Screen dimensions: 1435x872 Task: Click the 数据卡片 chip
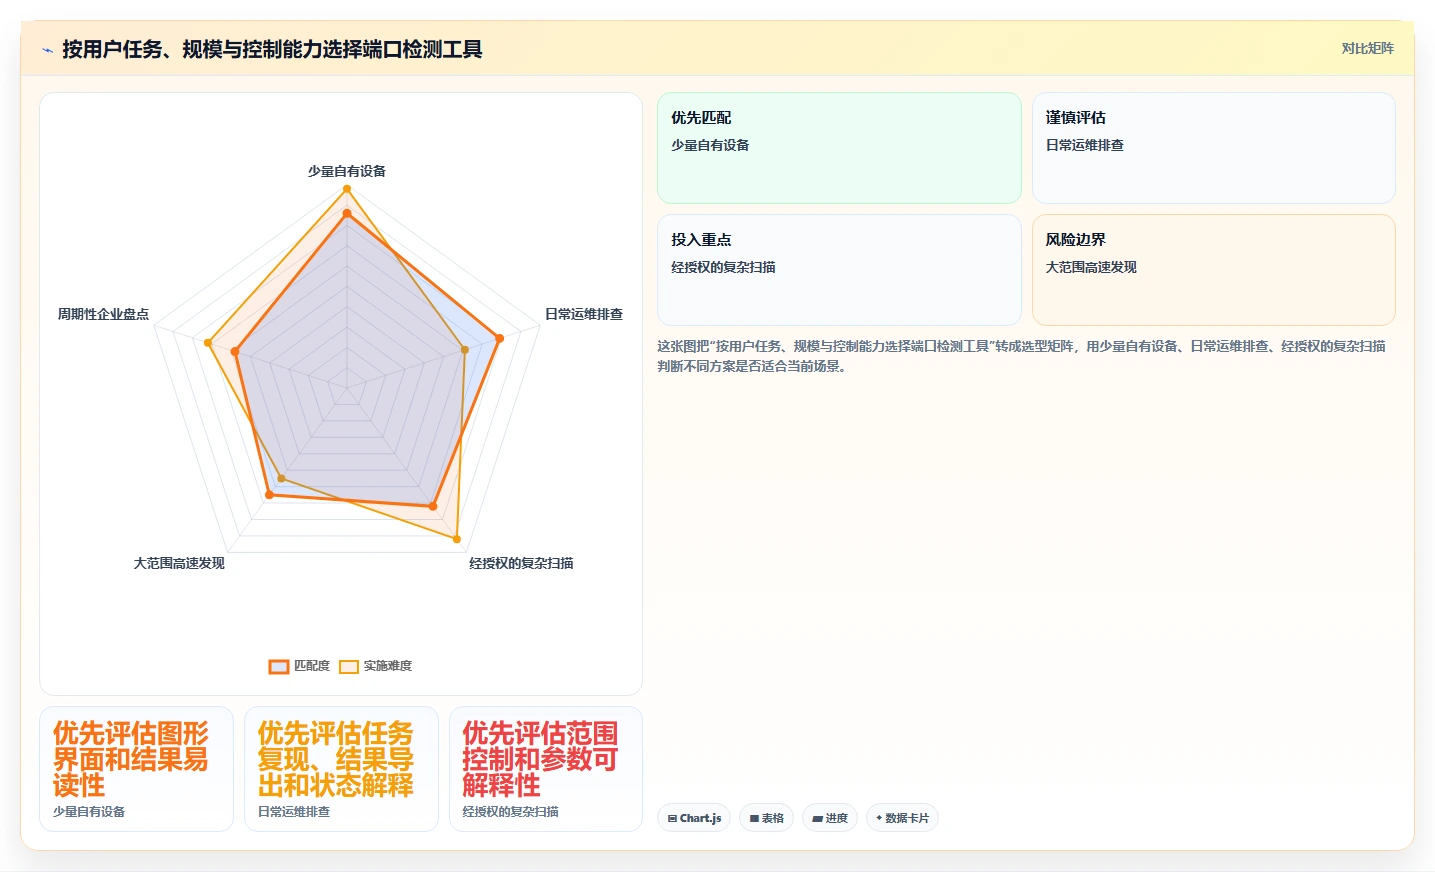[902, 818]
